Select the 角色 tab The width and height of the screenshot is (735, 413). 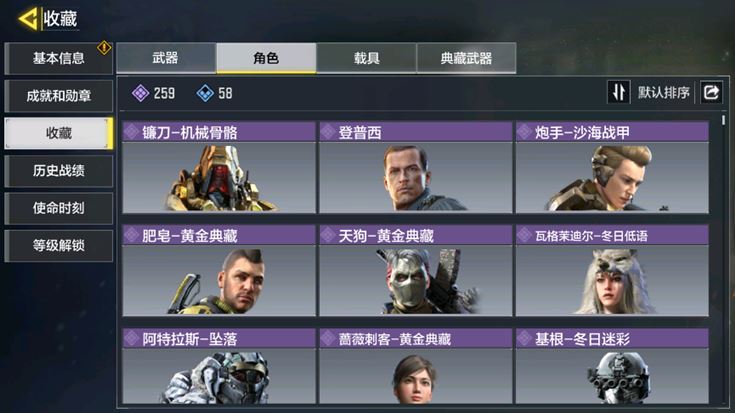[x=266, y=58]
